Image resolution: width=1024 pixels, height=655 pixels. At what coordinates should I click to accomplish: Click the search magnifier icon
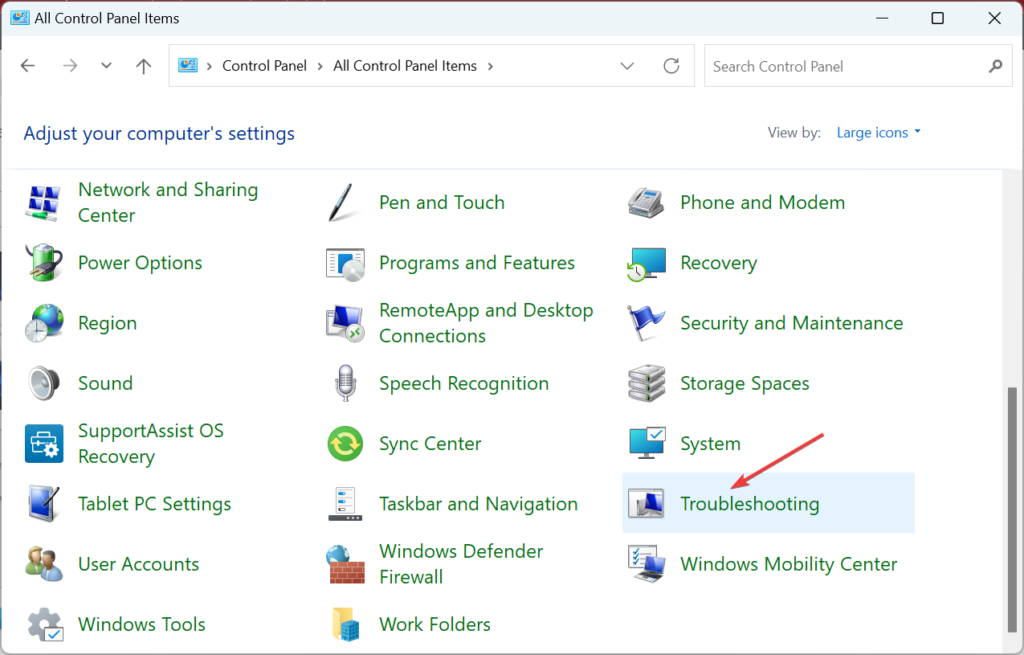click(x=995, y=66)
